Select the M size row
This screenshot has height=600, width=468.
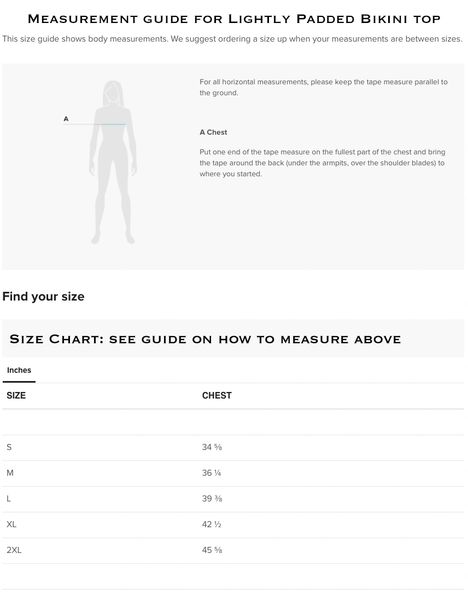point(233,473)
